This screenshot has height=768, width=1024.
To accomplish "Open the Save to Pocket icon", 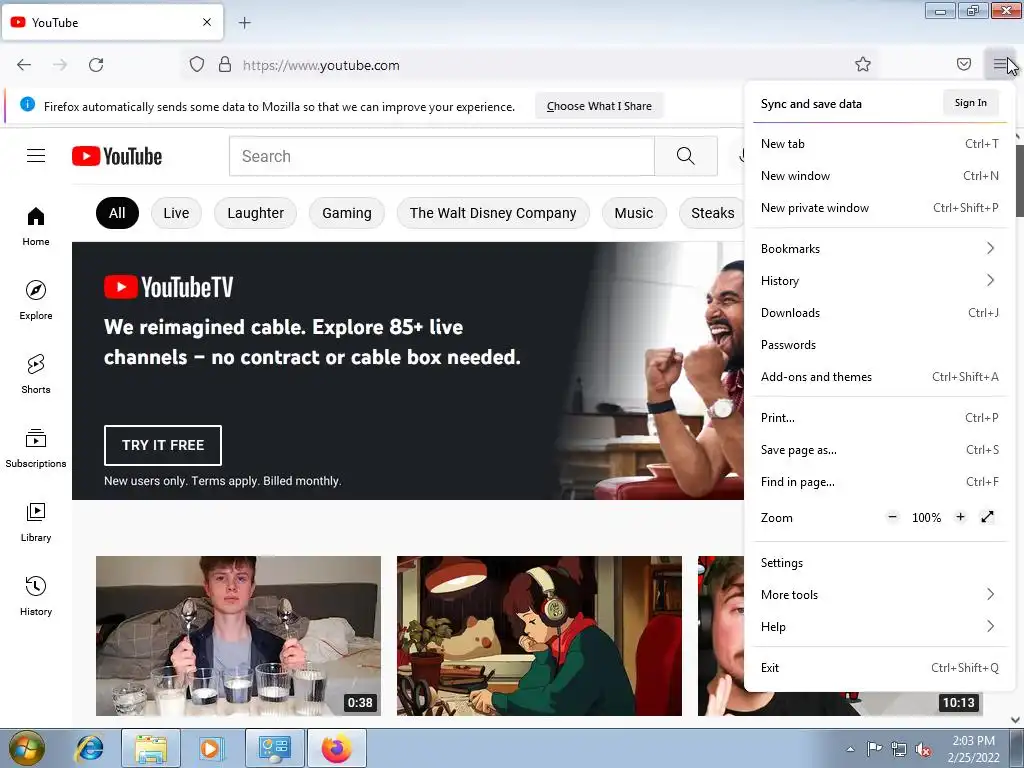I will point(963,64).
